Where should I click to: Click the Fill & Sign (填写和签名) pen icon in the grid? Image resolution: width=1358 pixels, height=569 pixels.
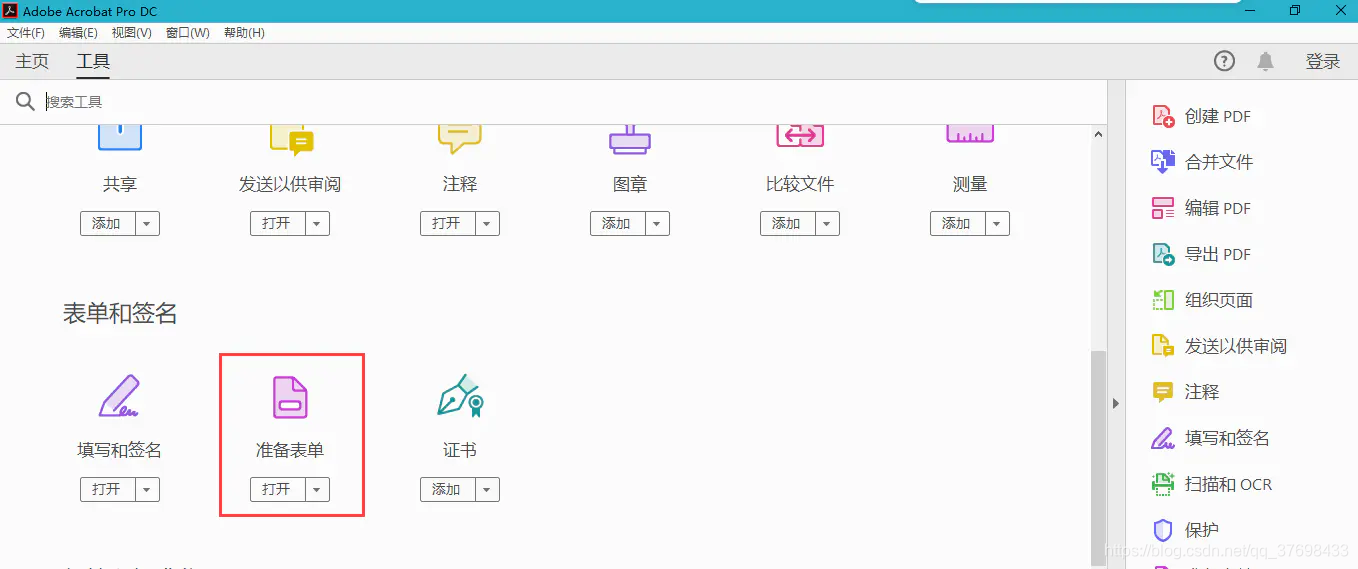point(119,396)
